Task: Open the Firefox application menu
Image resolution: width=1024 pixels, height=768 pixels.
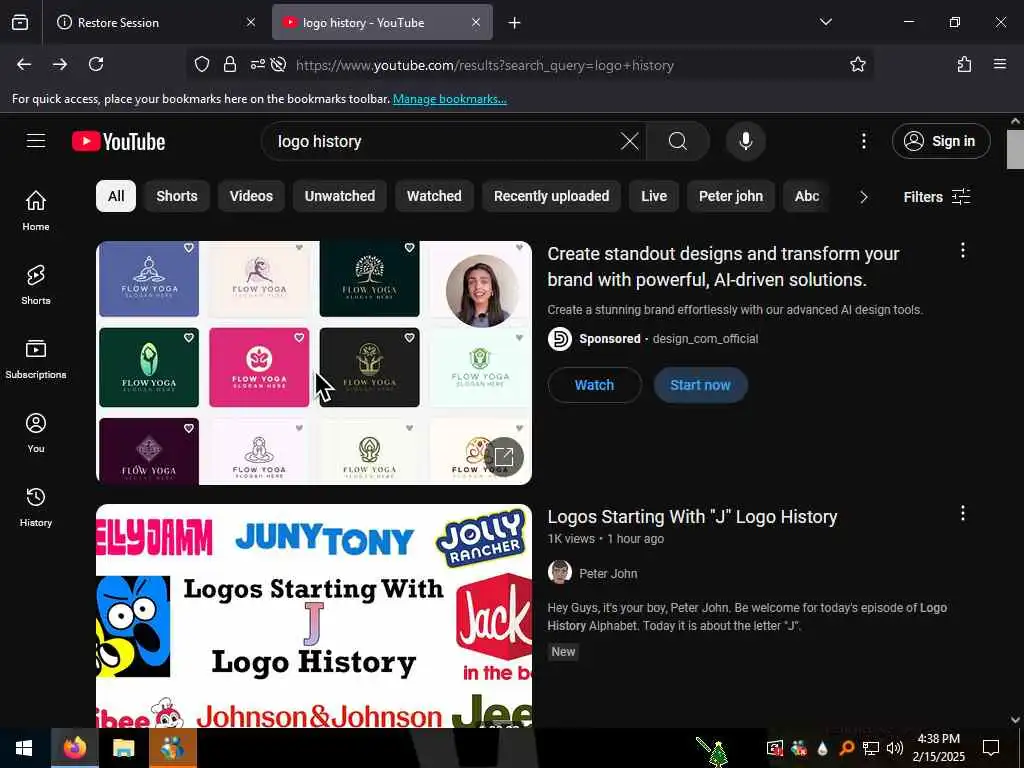Action: coord(1000,64)
